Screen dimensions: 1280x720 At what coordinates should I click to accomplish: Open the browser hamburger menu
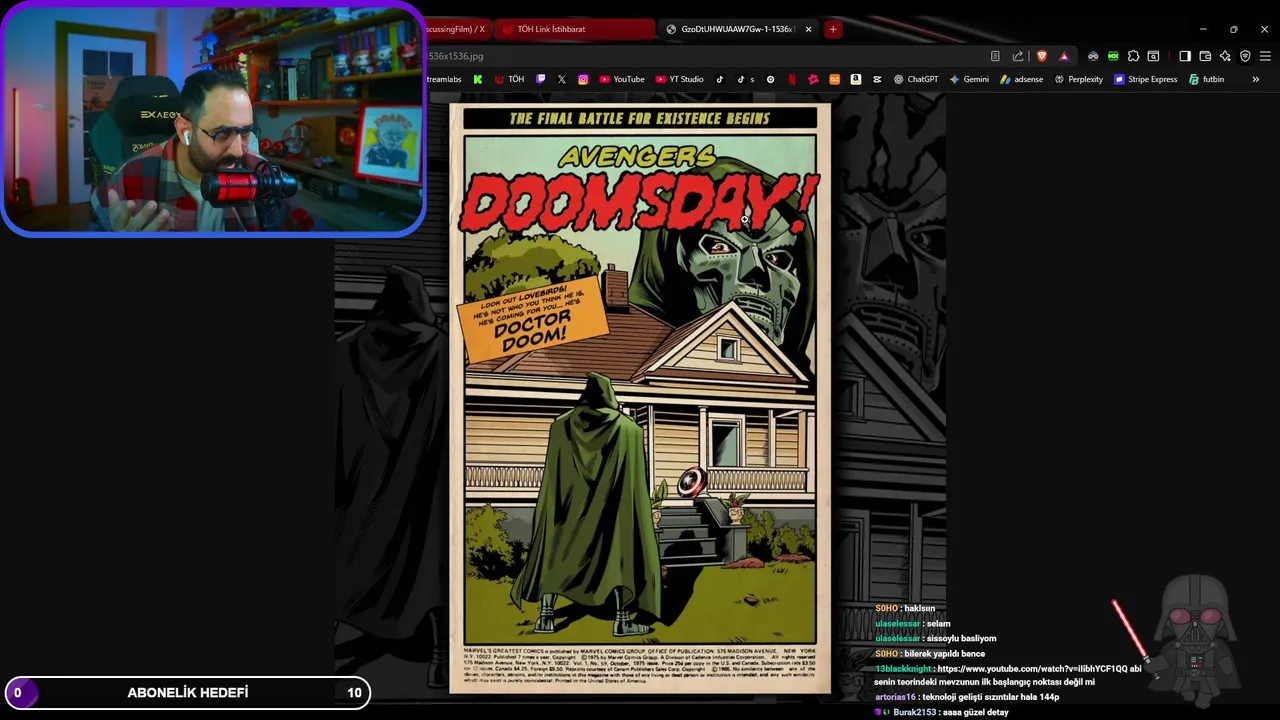click(x=1265, y=56)
